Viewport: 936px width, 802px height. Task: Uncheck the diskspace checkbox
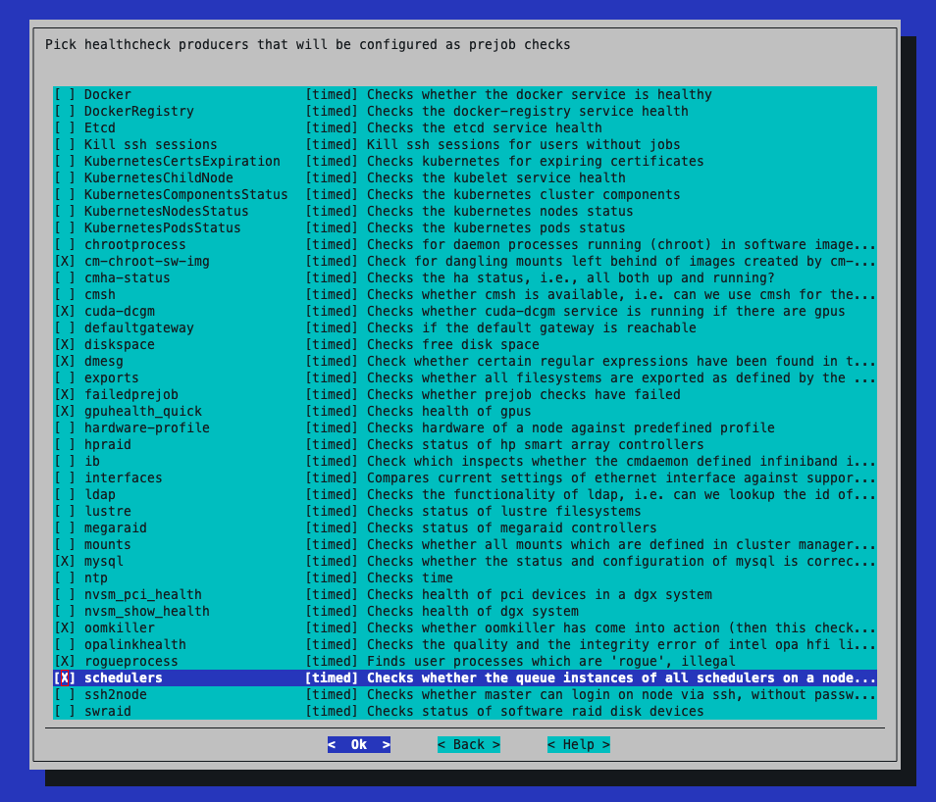[x=64, y=345]
